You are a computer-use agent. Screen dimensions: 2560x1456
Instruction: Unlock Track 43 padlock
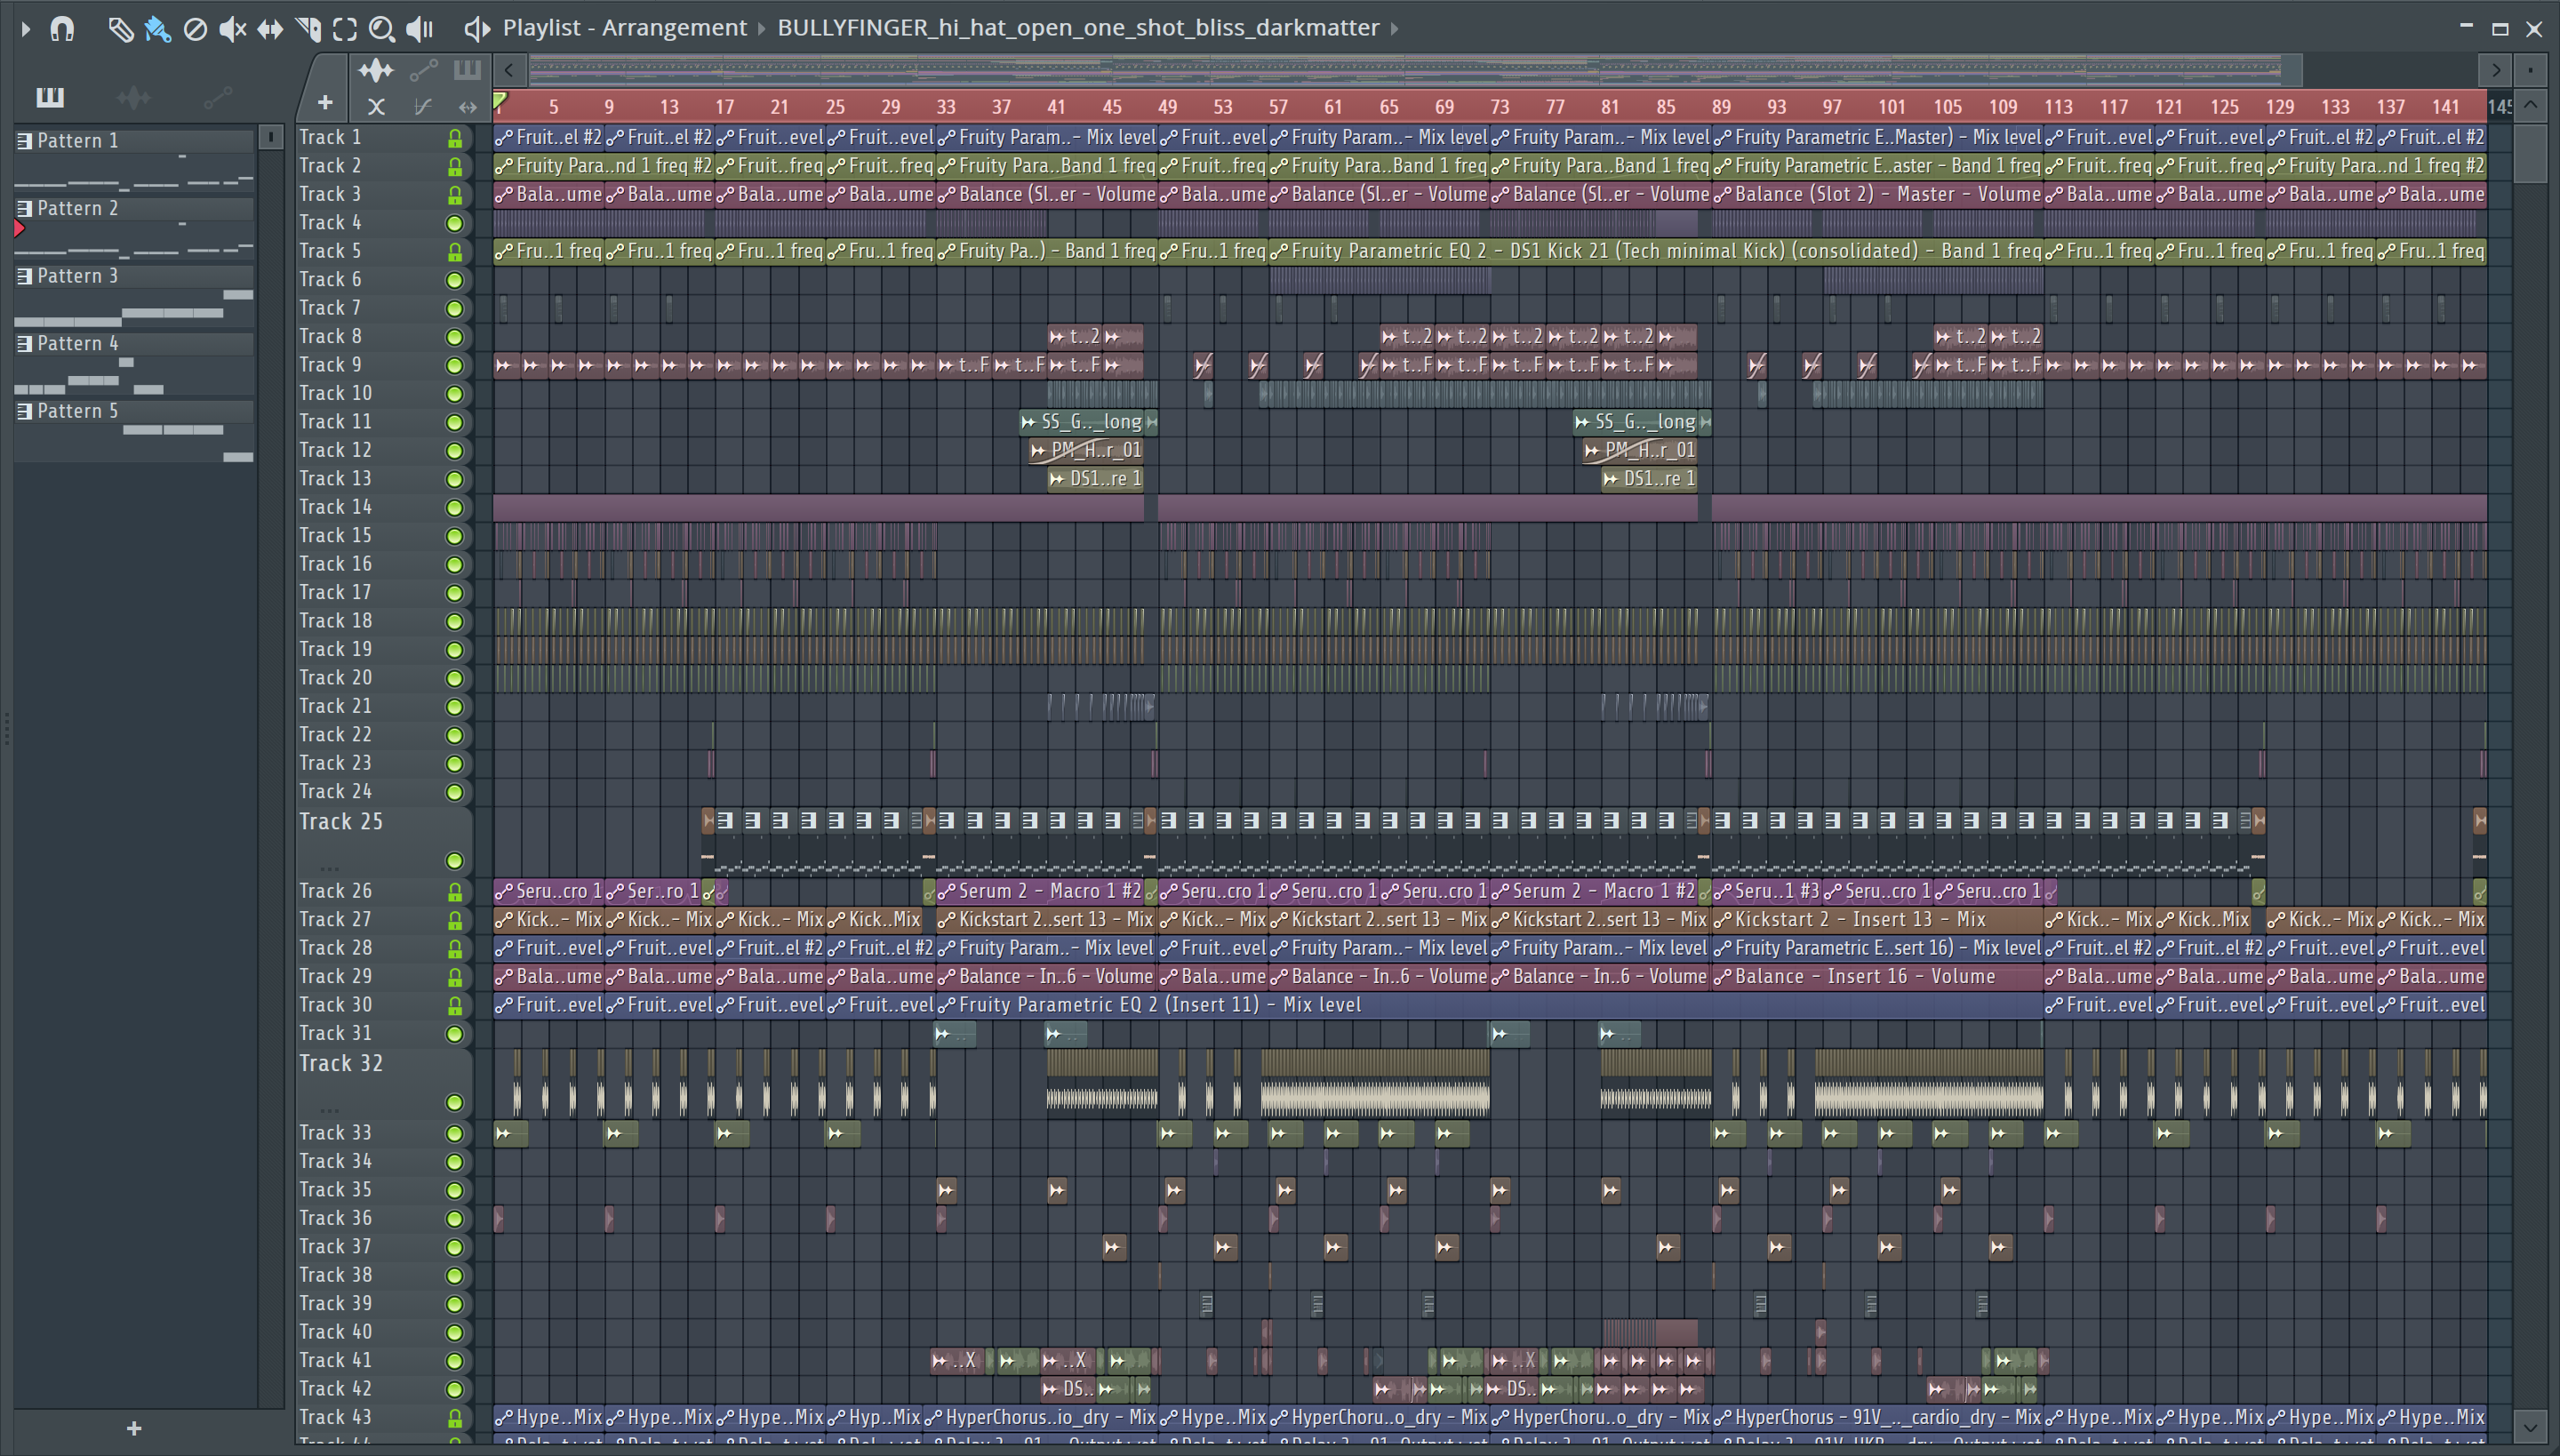point(455,1418)
